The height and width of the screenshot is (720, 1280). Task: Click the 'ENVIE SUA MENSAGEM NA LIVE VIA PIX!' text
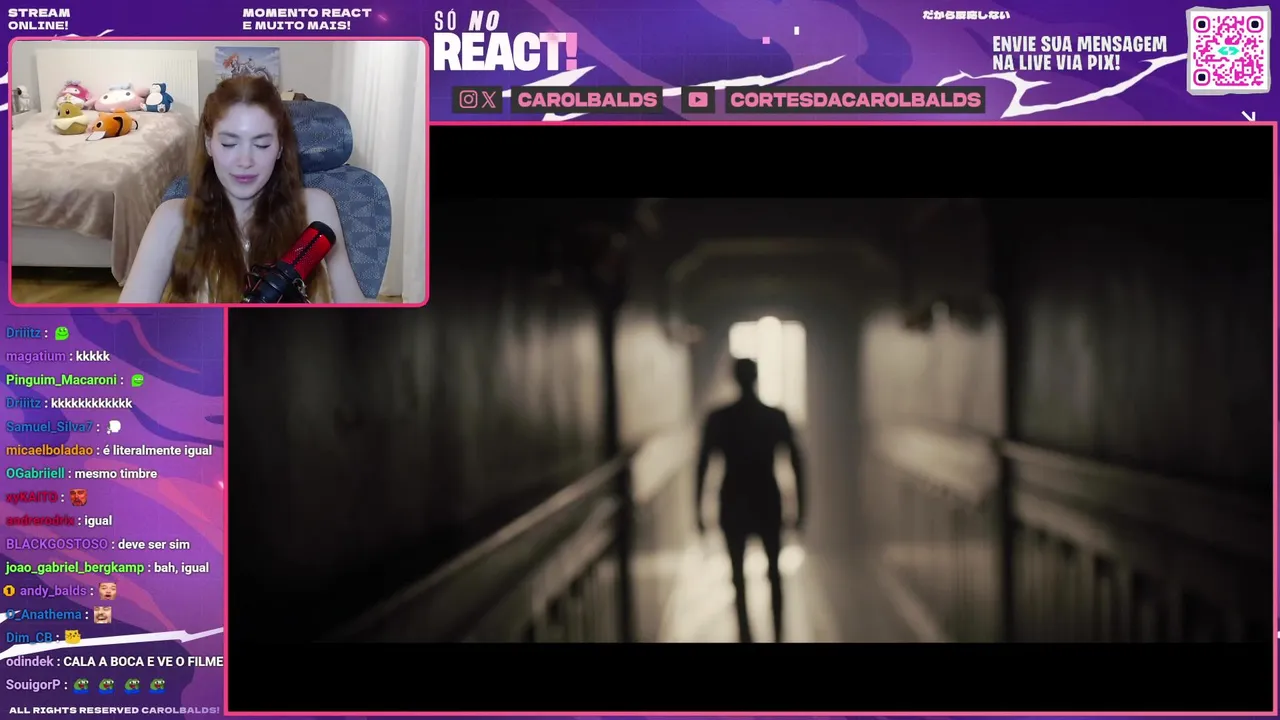pos(1079,54)
